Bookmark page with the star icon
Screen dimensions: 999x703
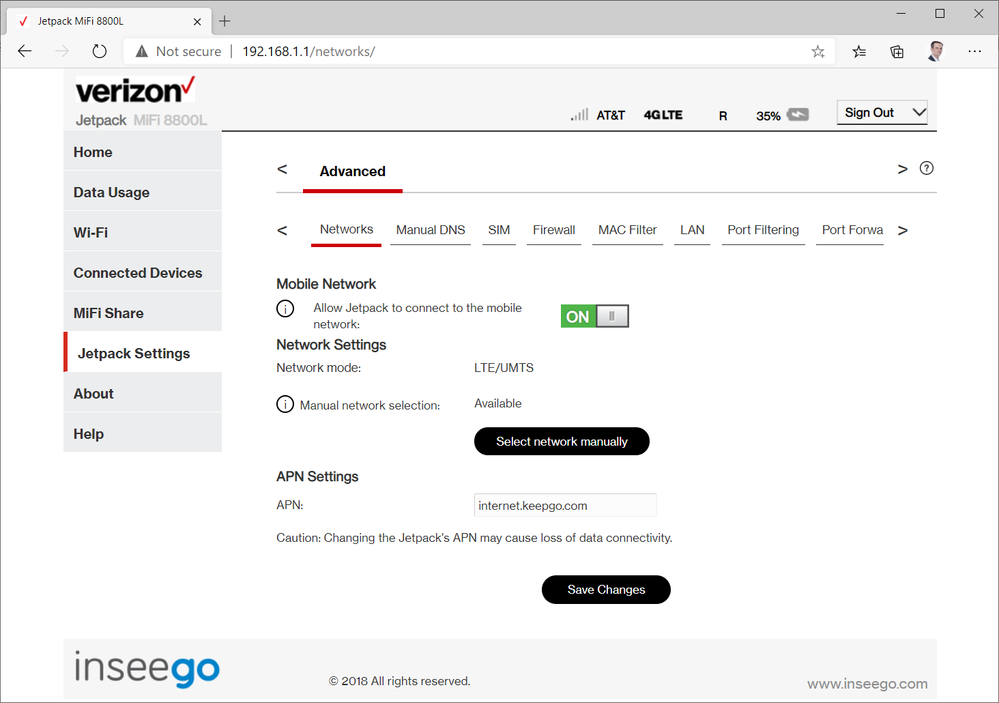point(818,51)
